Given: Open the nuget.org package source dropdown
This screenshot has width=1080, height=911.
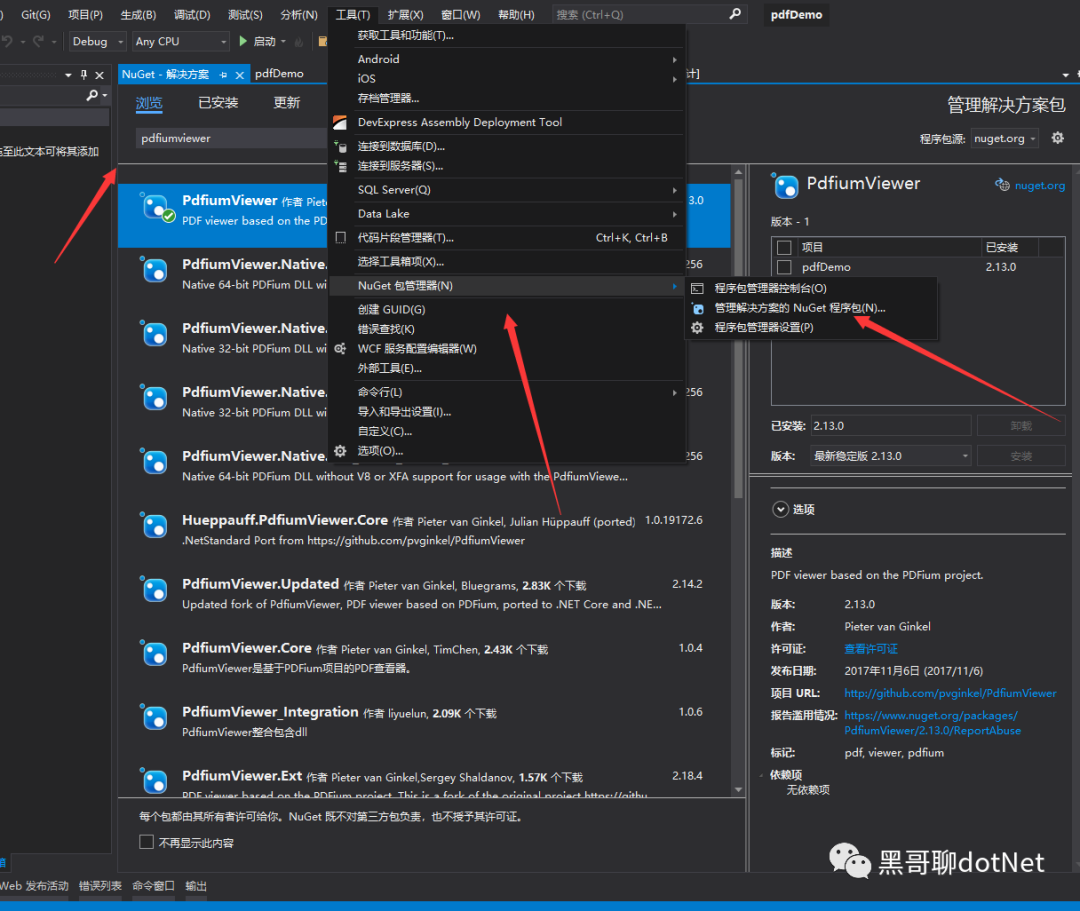Looking at the screenshot, I should (x=1004, y=138).
